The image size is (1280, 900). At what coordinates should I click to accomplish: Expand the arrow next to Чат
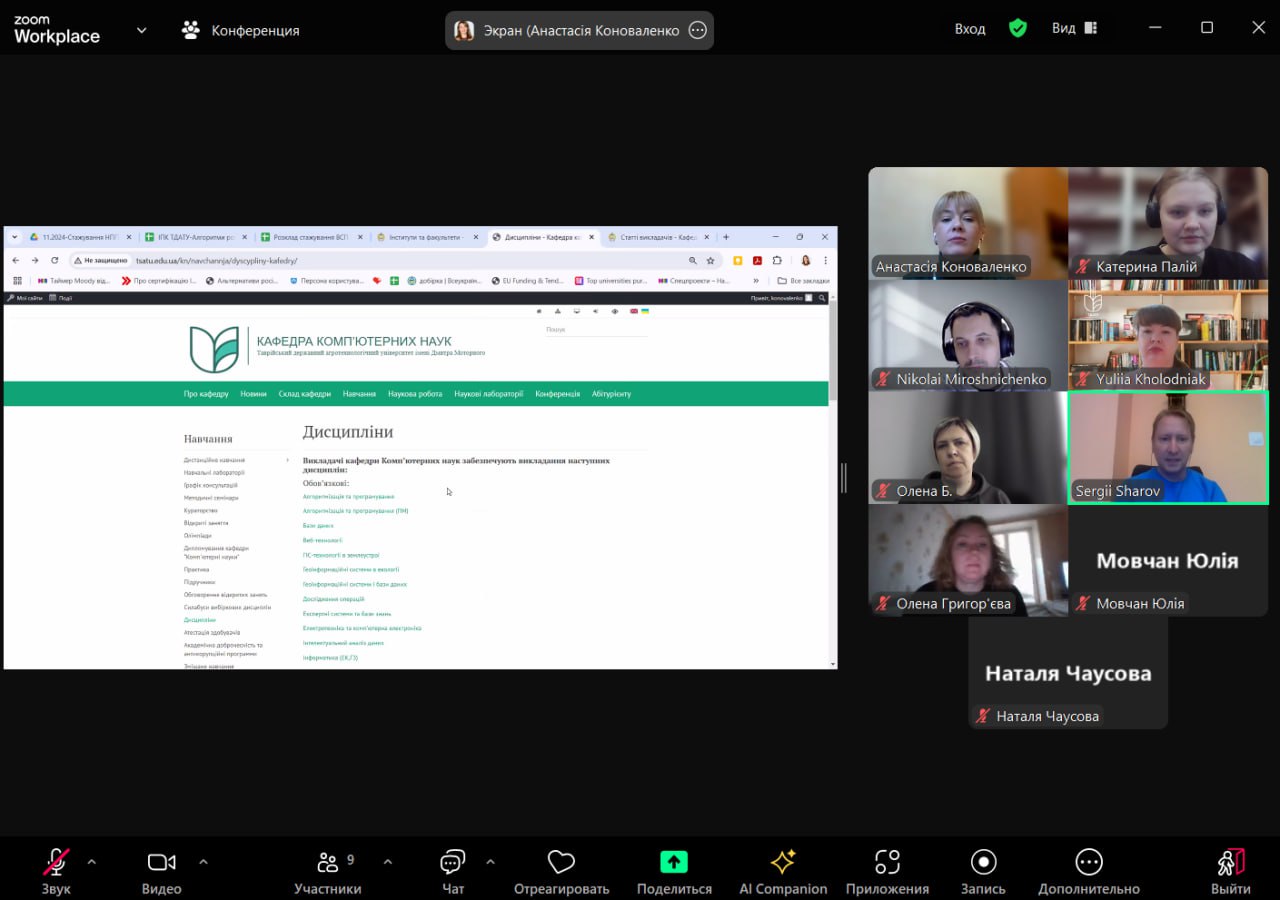point(490,861)
